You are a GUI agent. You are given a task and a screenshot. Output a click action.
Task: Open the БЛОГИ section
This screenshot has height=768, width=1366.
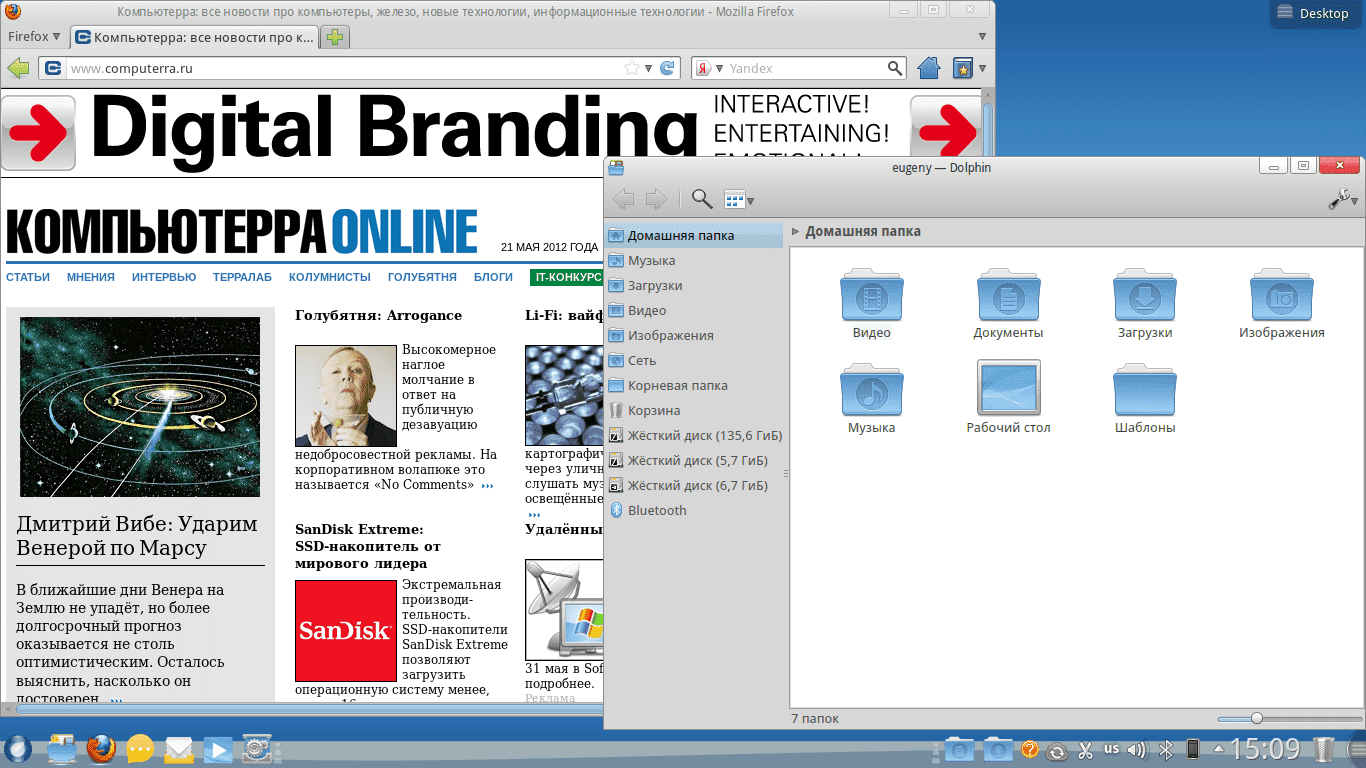[x=493, y=277]
